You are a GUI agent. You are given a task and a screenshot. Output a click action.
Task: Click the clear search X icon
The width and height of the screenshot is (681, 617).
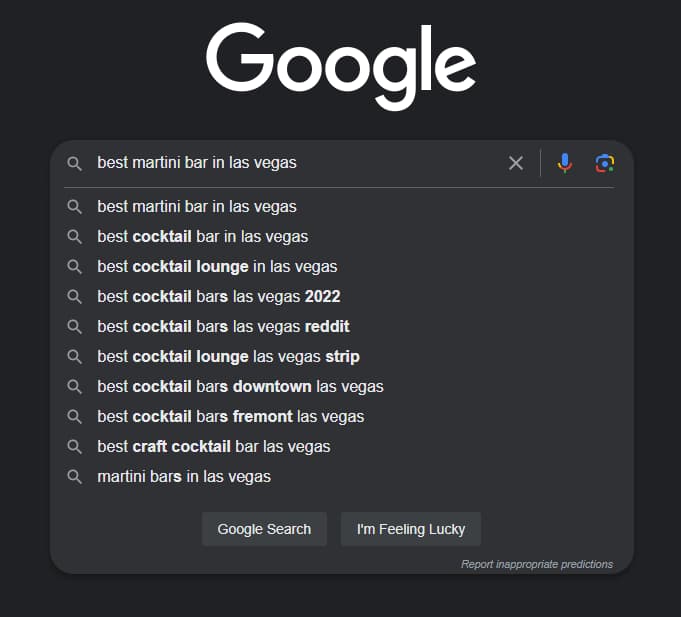[516, 163]
